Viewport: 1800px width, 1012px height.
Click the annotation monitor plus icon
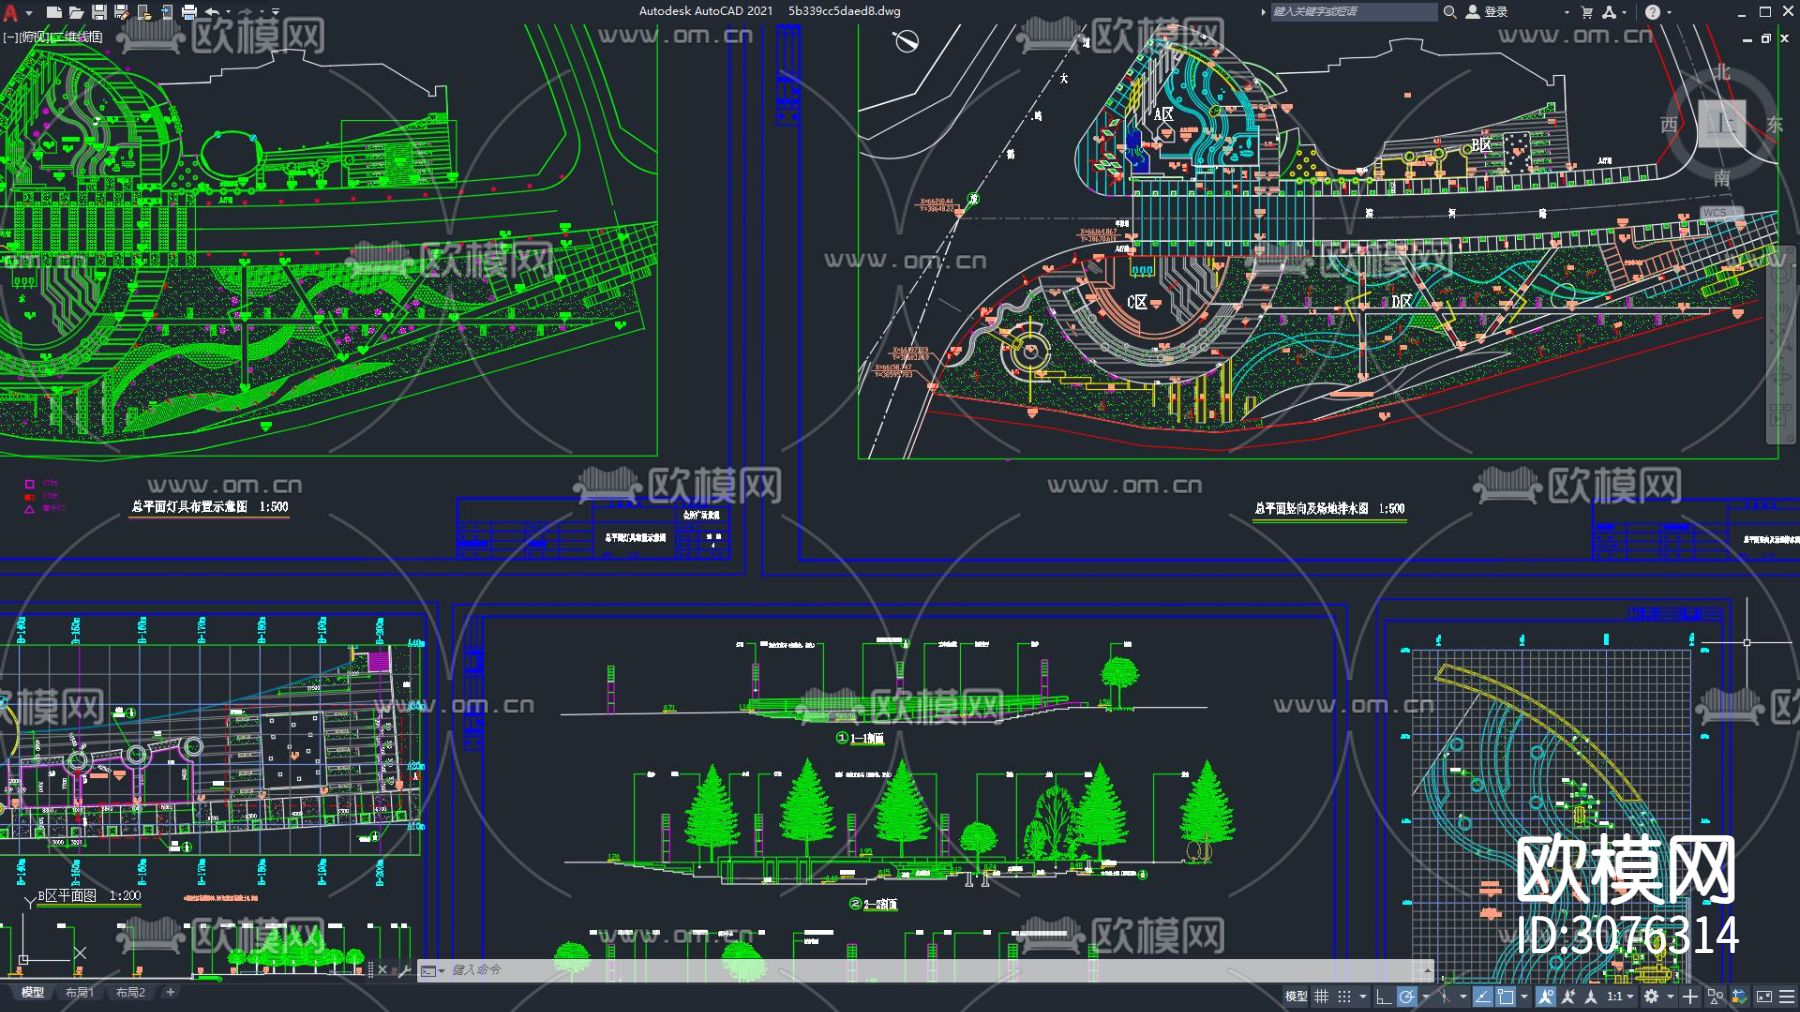click(1690, 996)
